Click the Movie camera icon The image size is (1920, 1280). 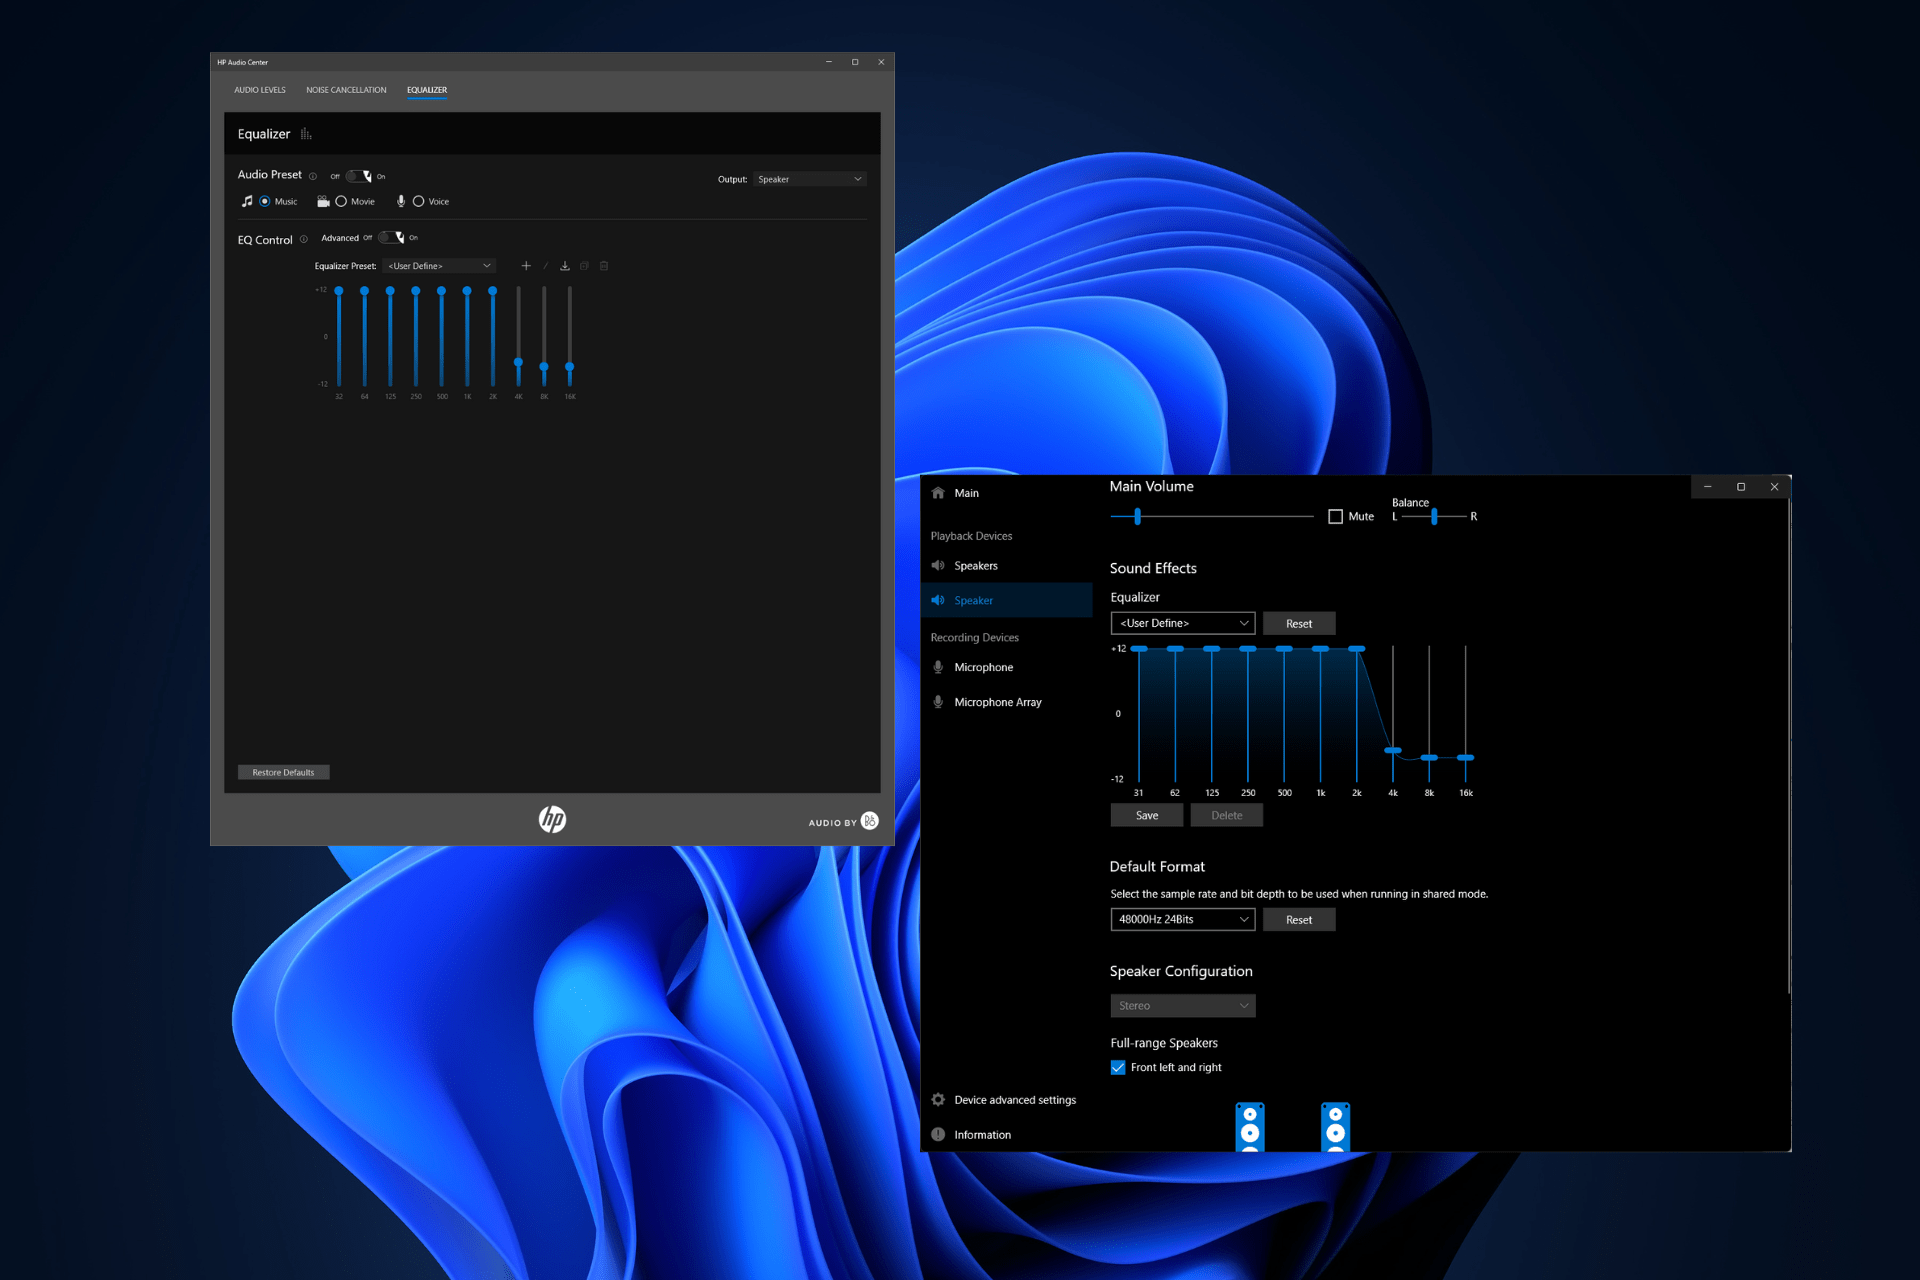coord(322,201)
